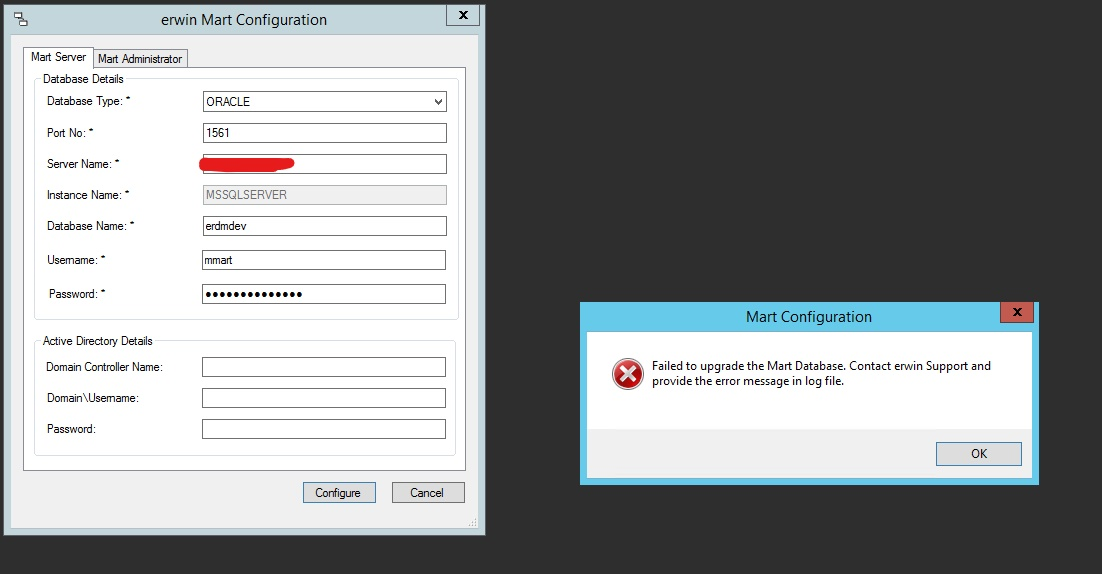Click the Mart Configuration dialog title bar
The image size is (1102, 574).
pyautogui.click(x=808, y=317)
